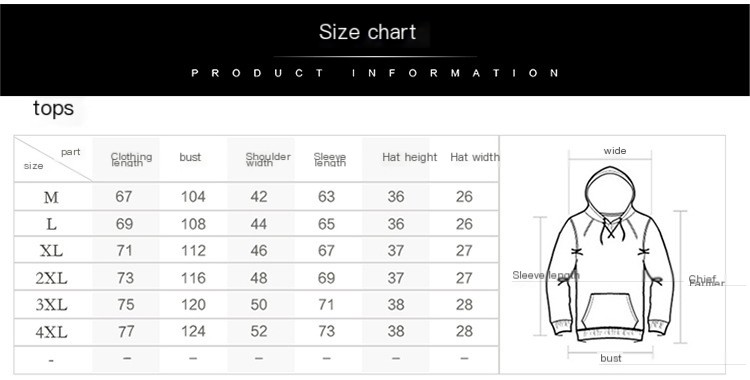Click the Clothing length column header

[x=131, y=159]
